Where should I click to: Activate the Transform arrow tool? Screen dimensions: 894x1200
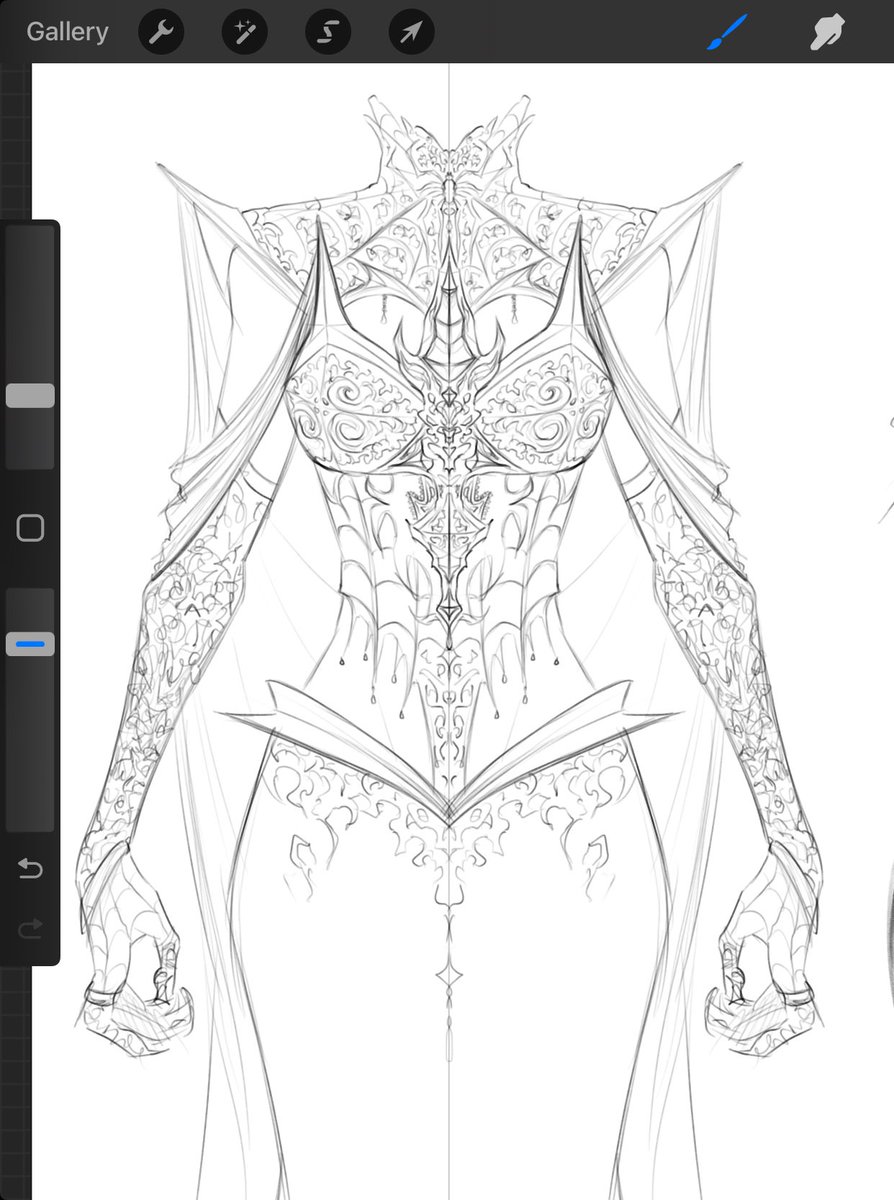coord(411,32)
